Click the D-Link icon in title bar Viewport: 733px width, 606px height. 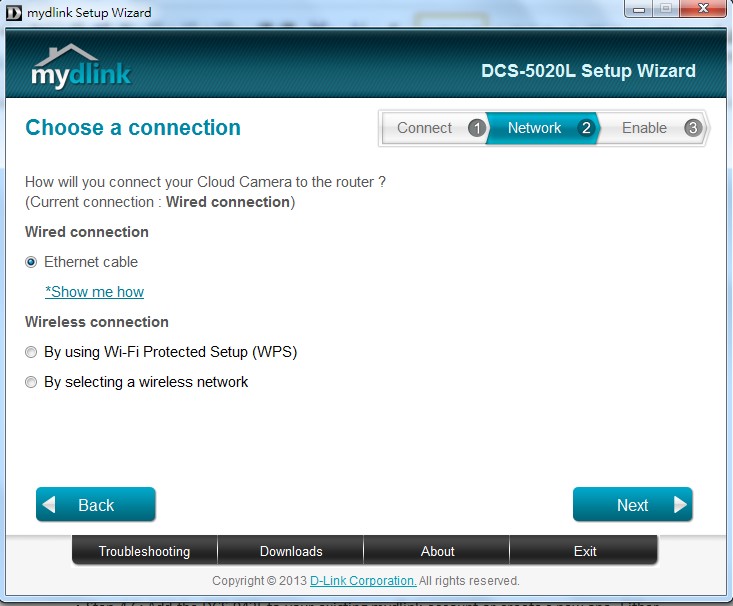point(14,13)
